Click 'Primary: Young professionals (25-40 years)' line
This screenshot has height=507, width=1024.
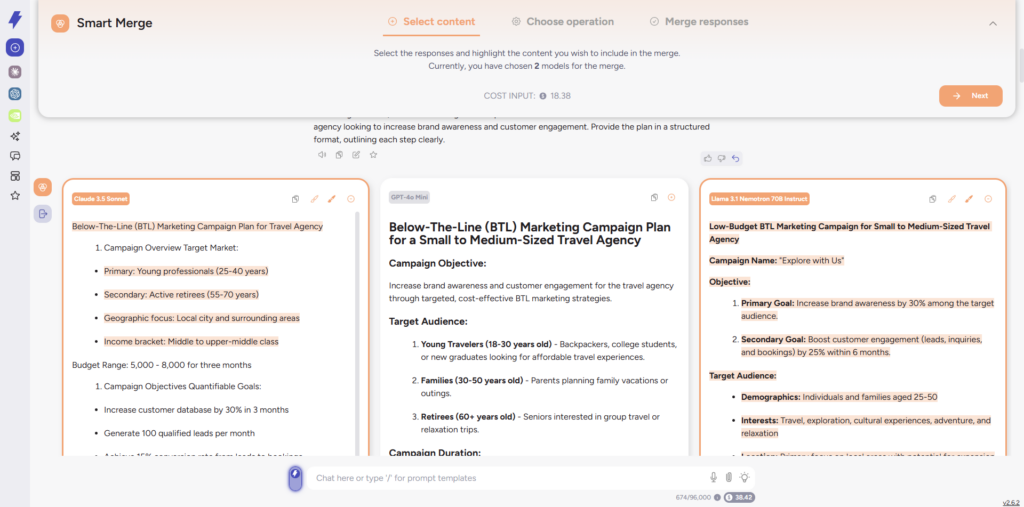[186, 271]
